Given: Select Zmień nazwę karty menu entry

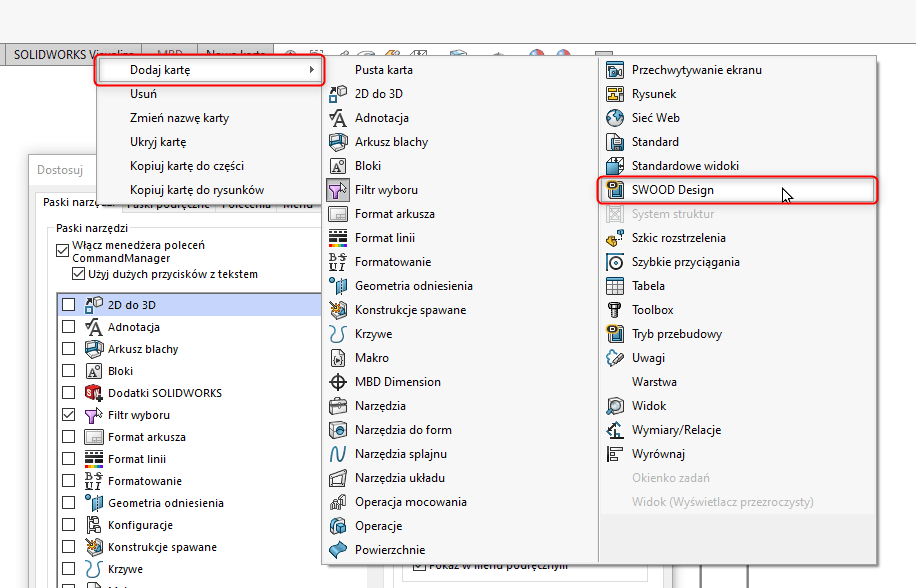Looking at the screenshot, I should pyautogui.click(x=210, y=118).
